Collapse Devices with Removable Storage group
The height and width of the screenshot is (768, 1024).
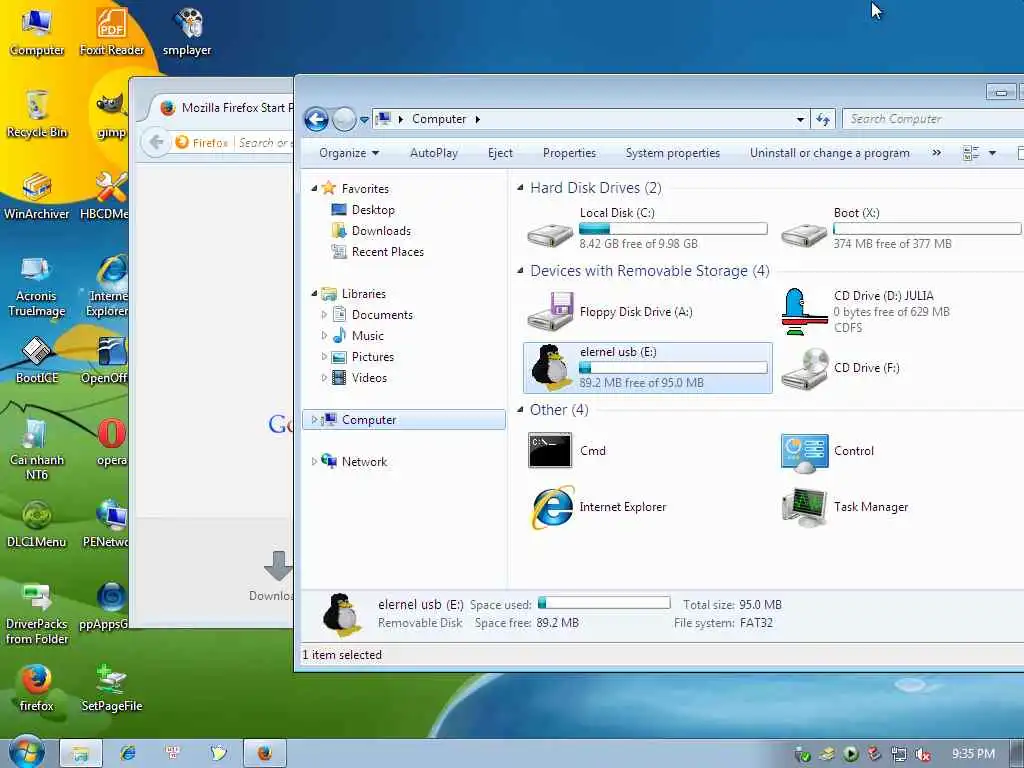coord(520,270)
